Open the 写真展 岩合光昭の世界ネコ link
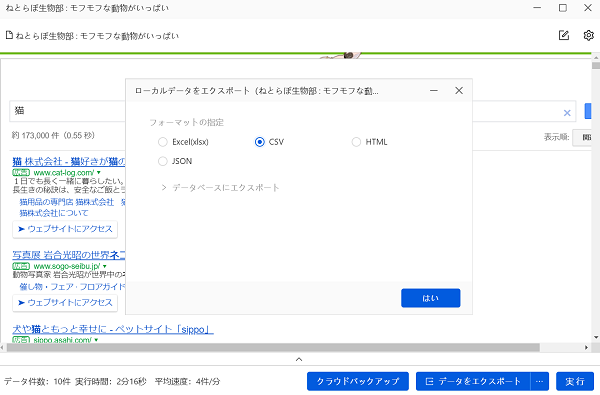The height and width of the screenshot is (395, 600). pos(68,255)
